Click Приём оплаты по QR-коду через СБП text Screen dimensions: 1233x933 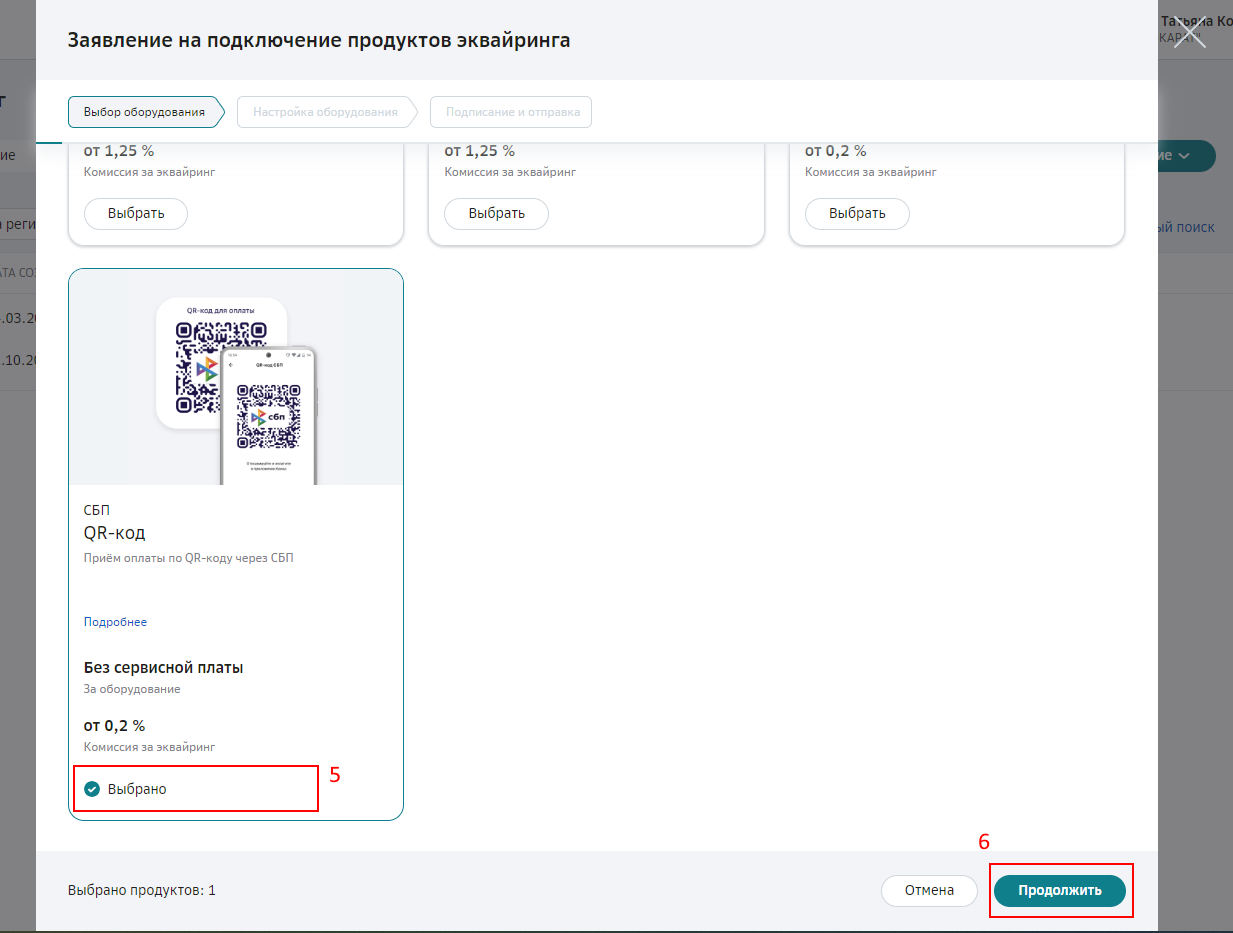(x=189, y=558)
